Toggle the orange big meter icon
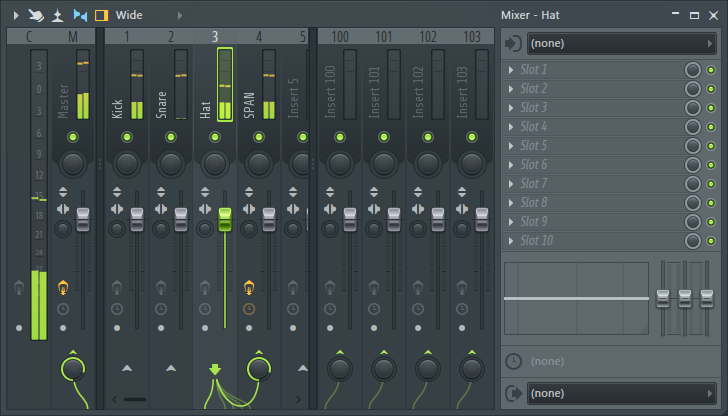Screen dimensions: 728x416 point(101,15)
